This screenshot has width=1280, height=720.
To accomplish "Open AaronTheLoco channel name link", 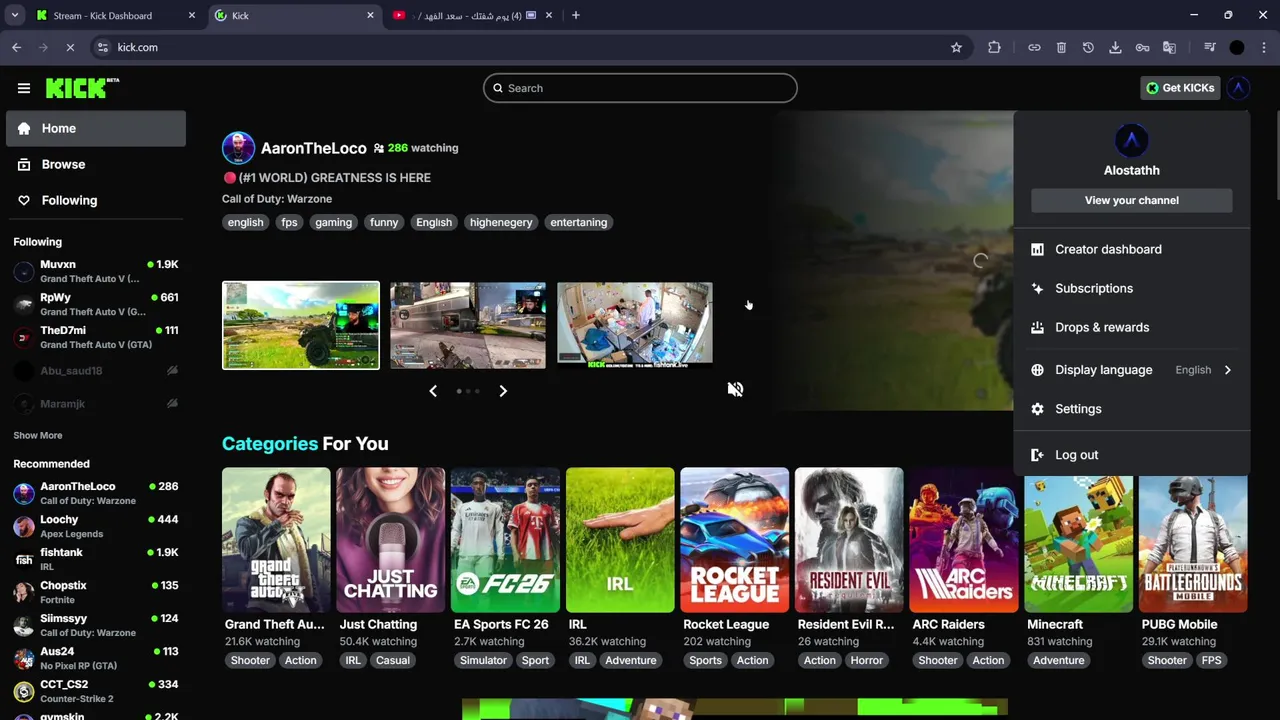I will pyautogui.click(x=313, y=148).
